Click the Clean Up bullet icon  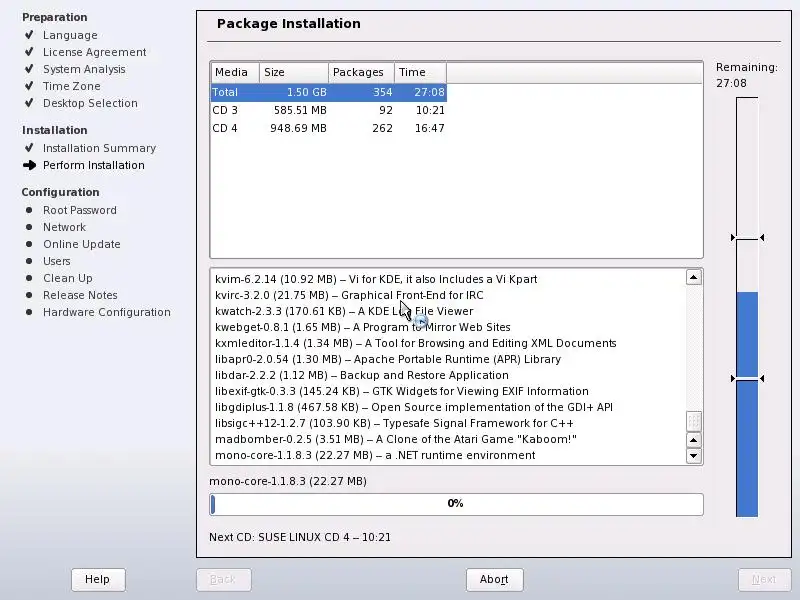pyautogui.click(x=29, y=278)
